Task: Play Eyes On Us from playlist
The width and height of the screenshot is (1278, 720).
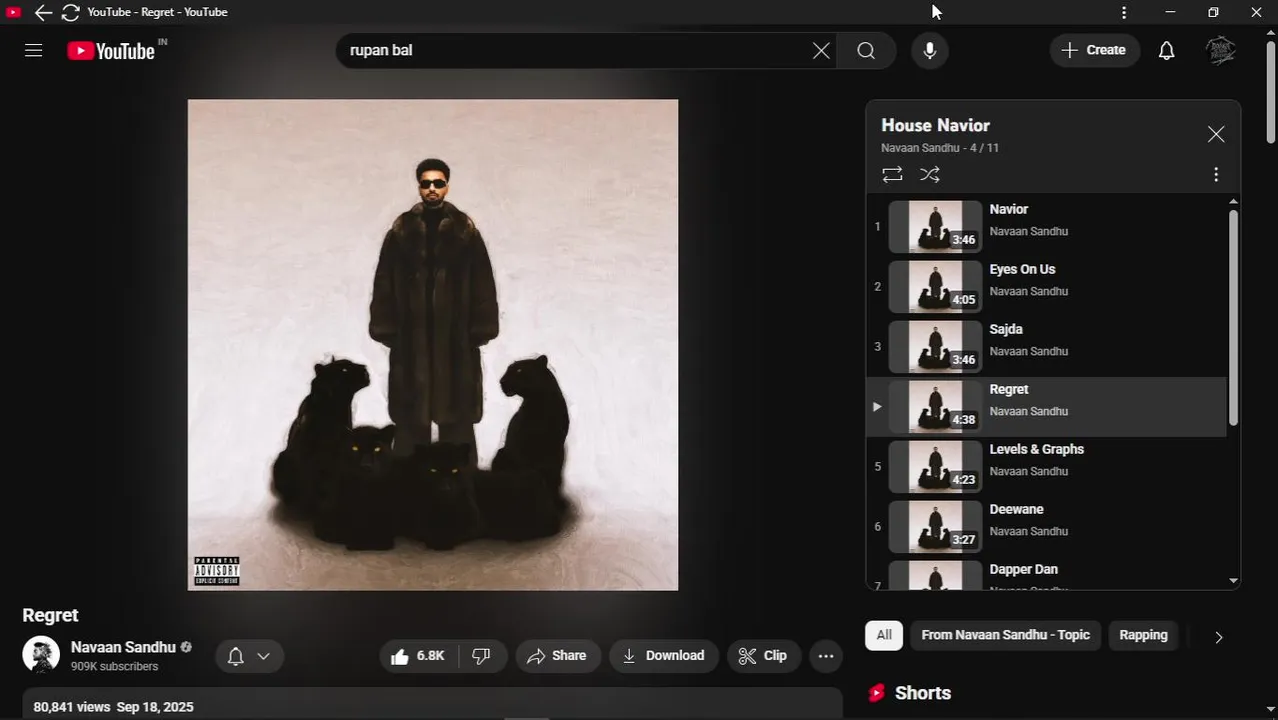Action: click(1046, 287)
